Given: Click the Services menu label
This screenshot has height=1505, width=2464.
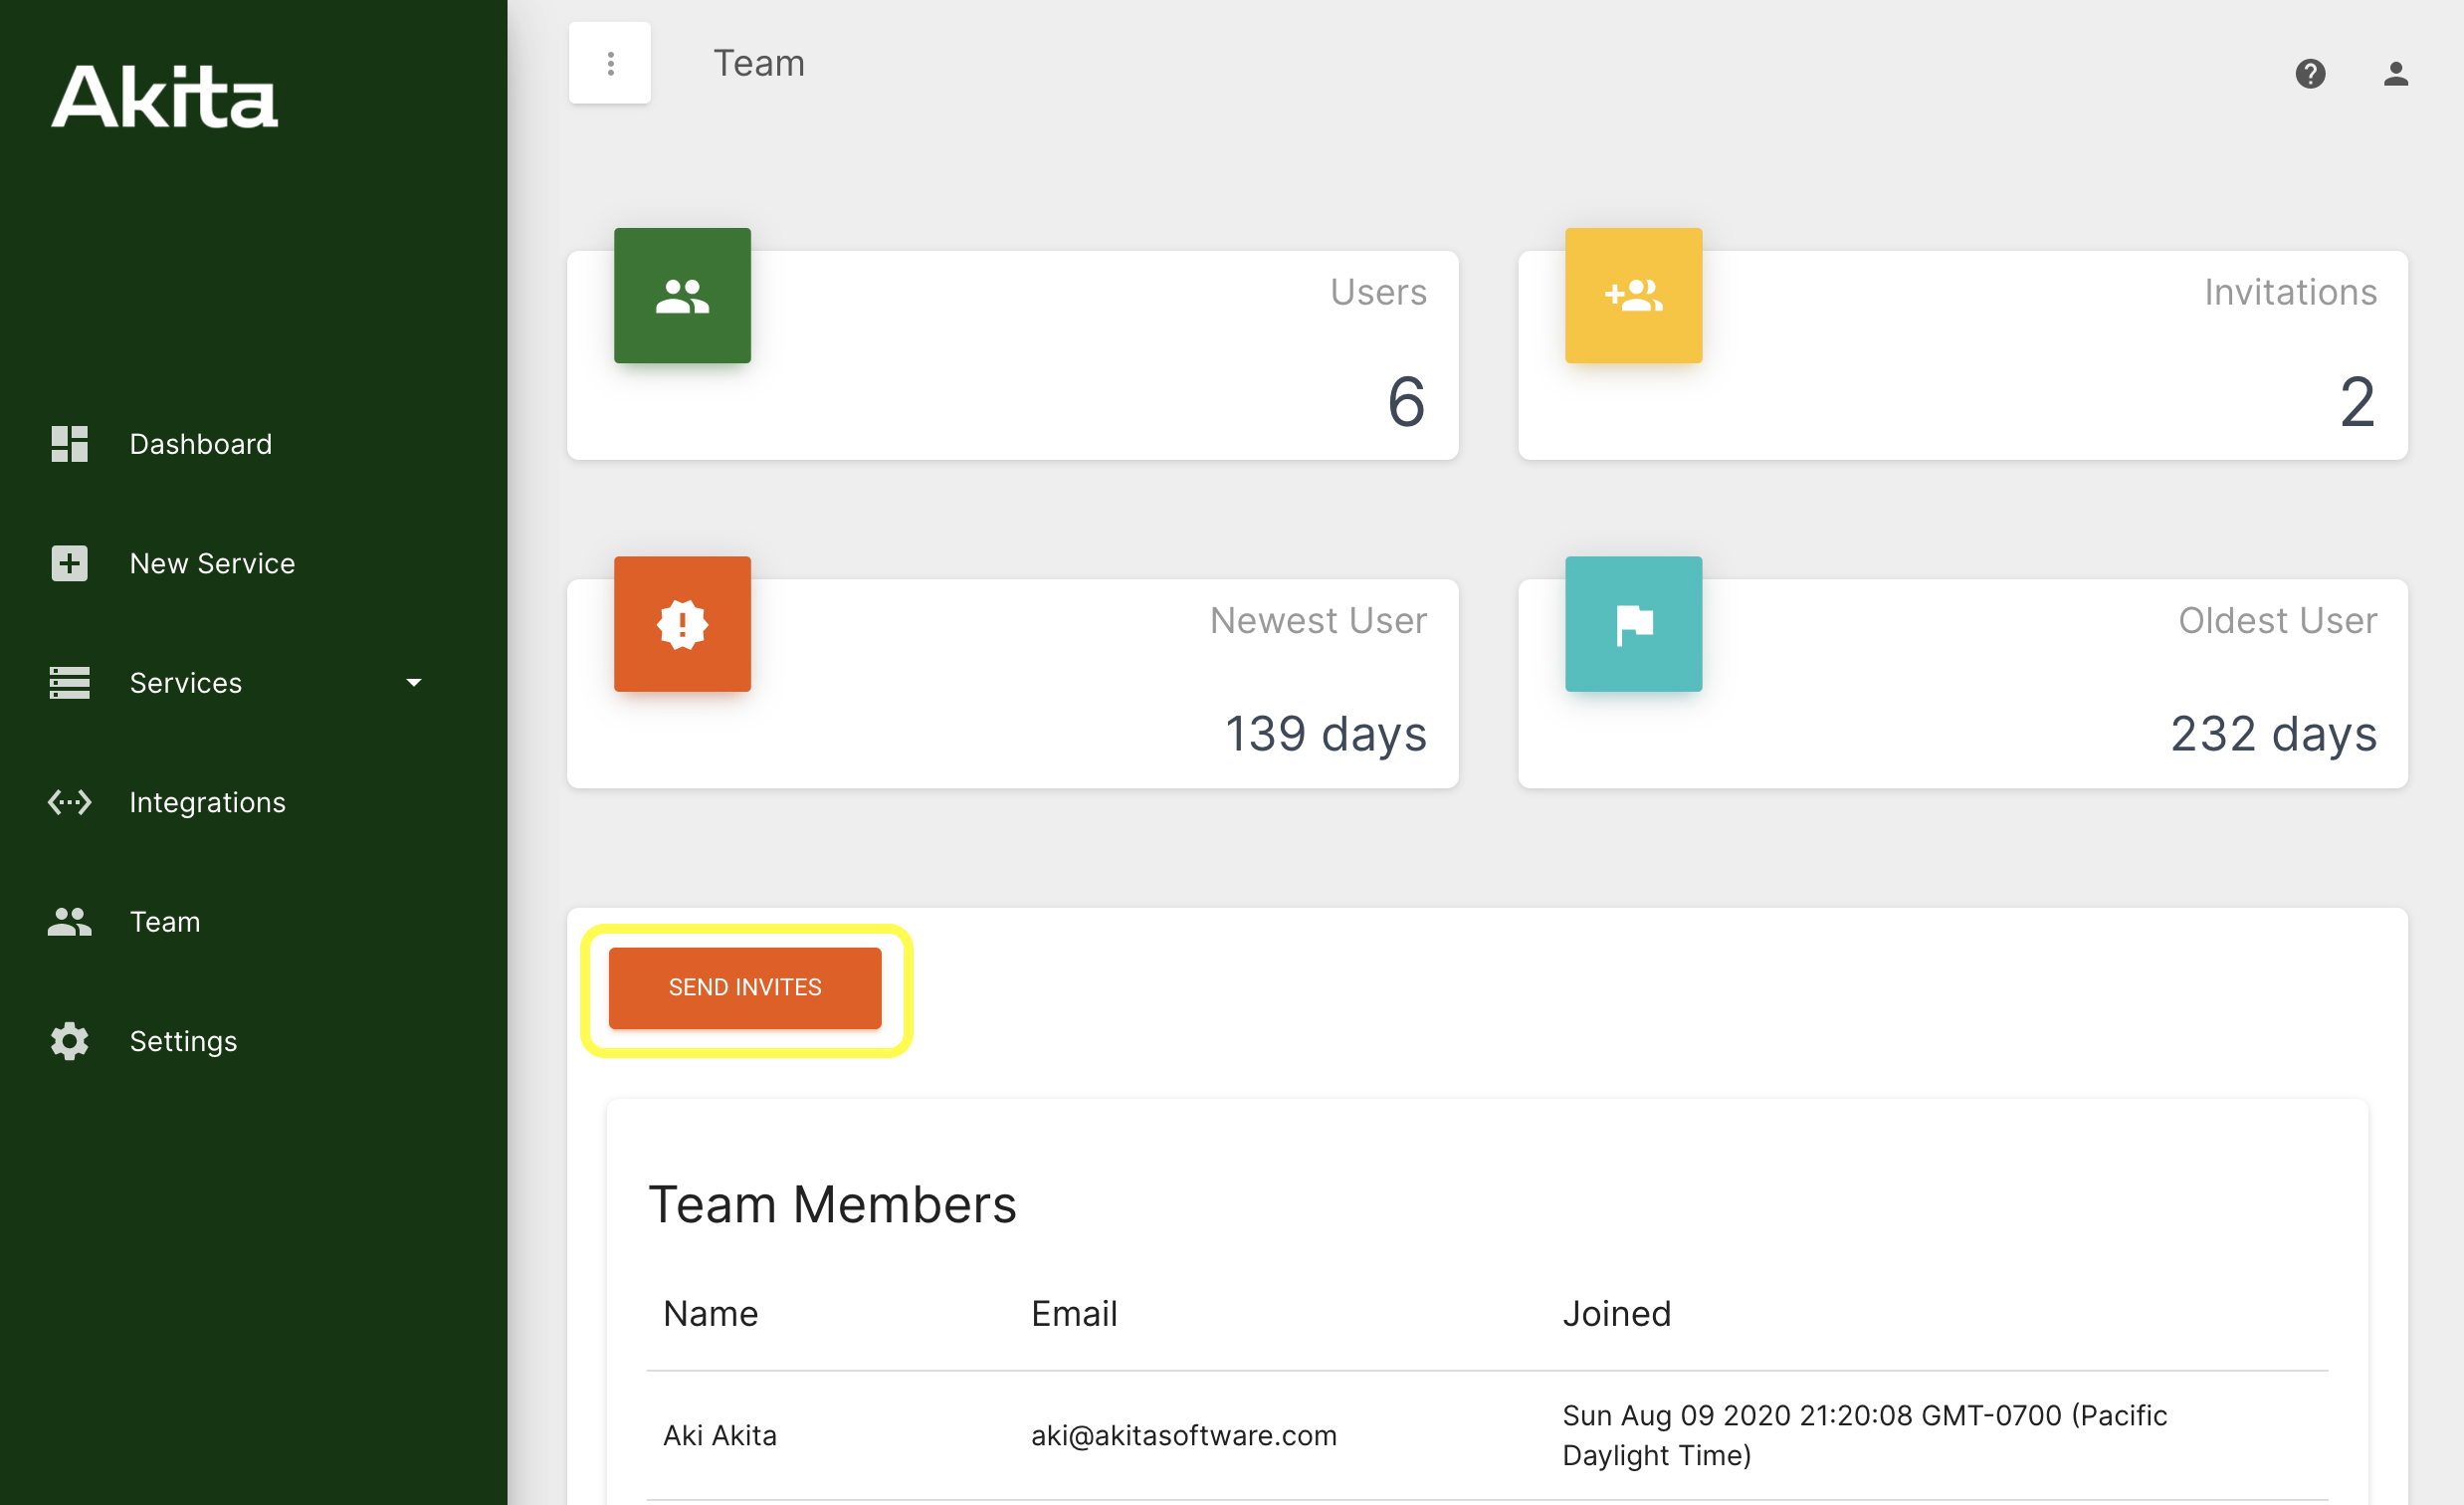Looking at the screenshot, I should coord(186,683).
